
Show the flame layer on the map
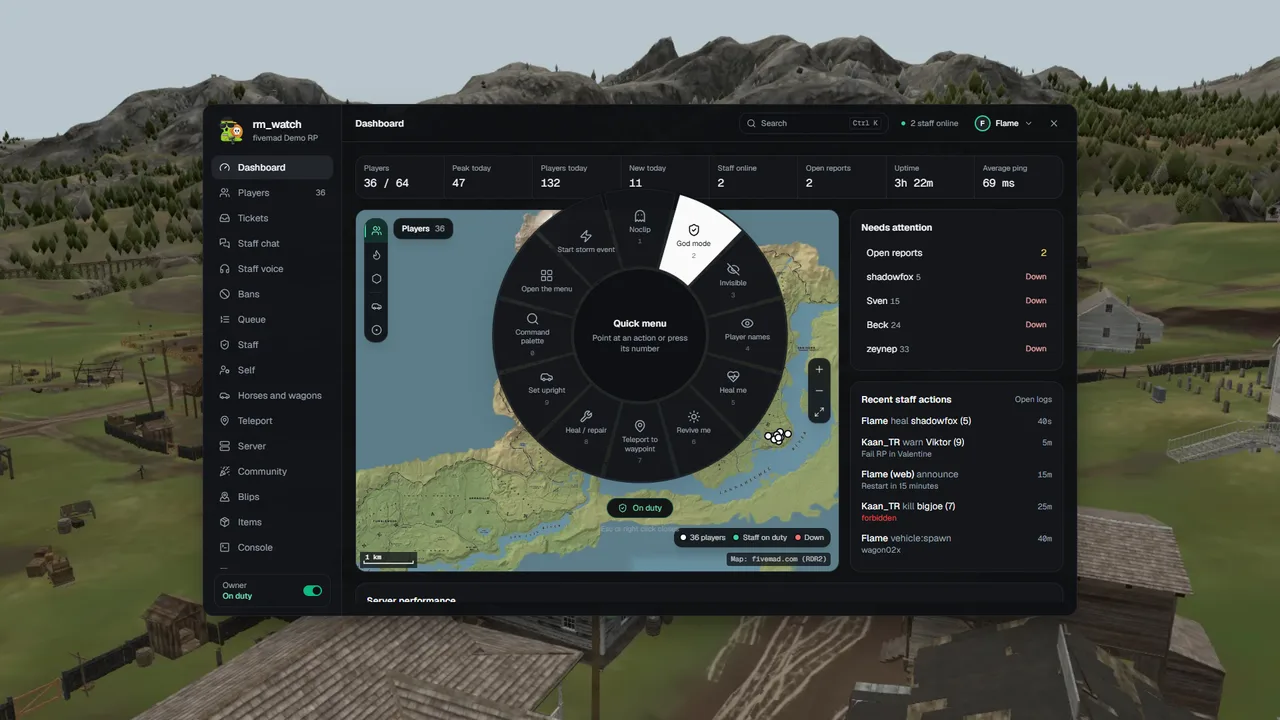pyautogui.click(x=376, y=255)
